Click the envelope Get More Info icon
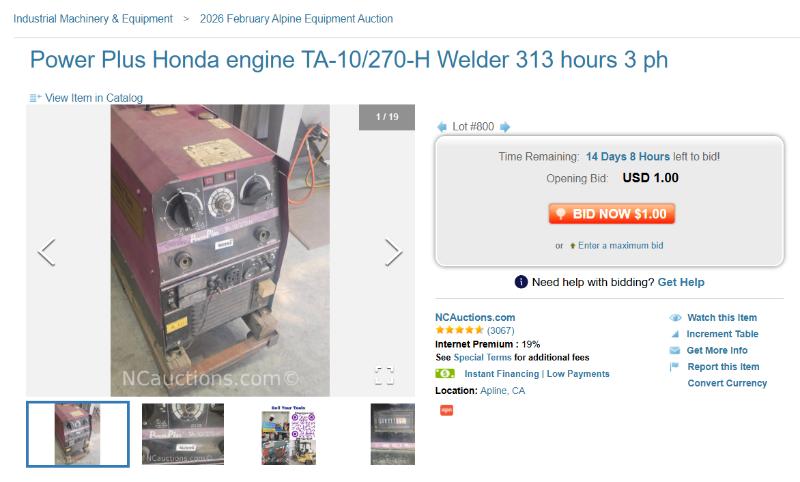Image resolution: width=800 pixels, height=482 pixels. pos(674,350)
